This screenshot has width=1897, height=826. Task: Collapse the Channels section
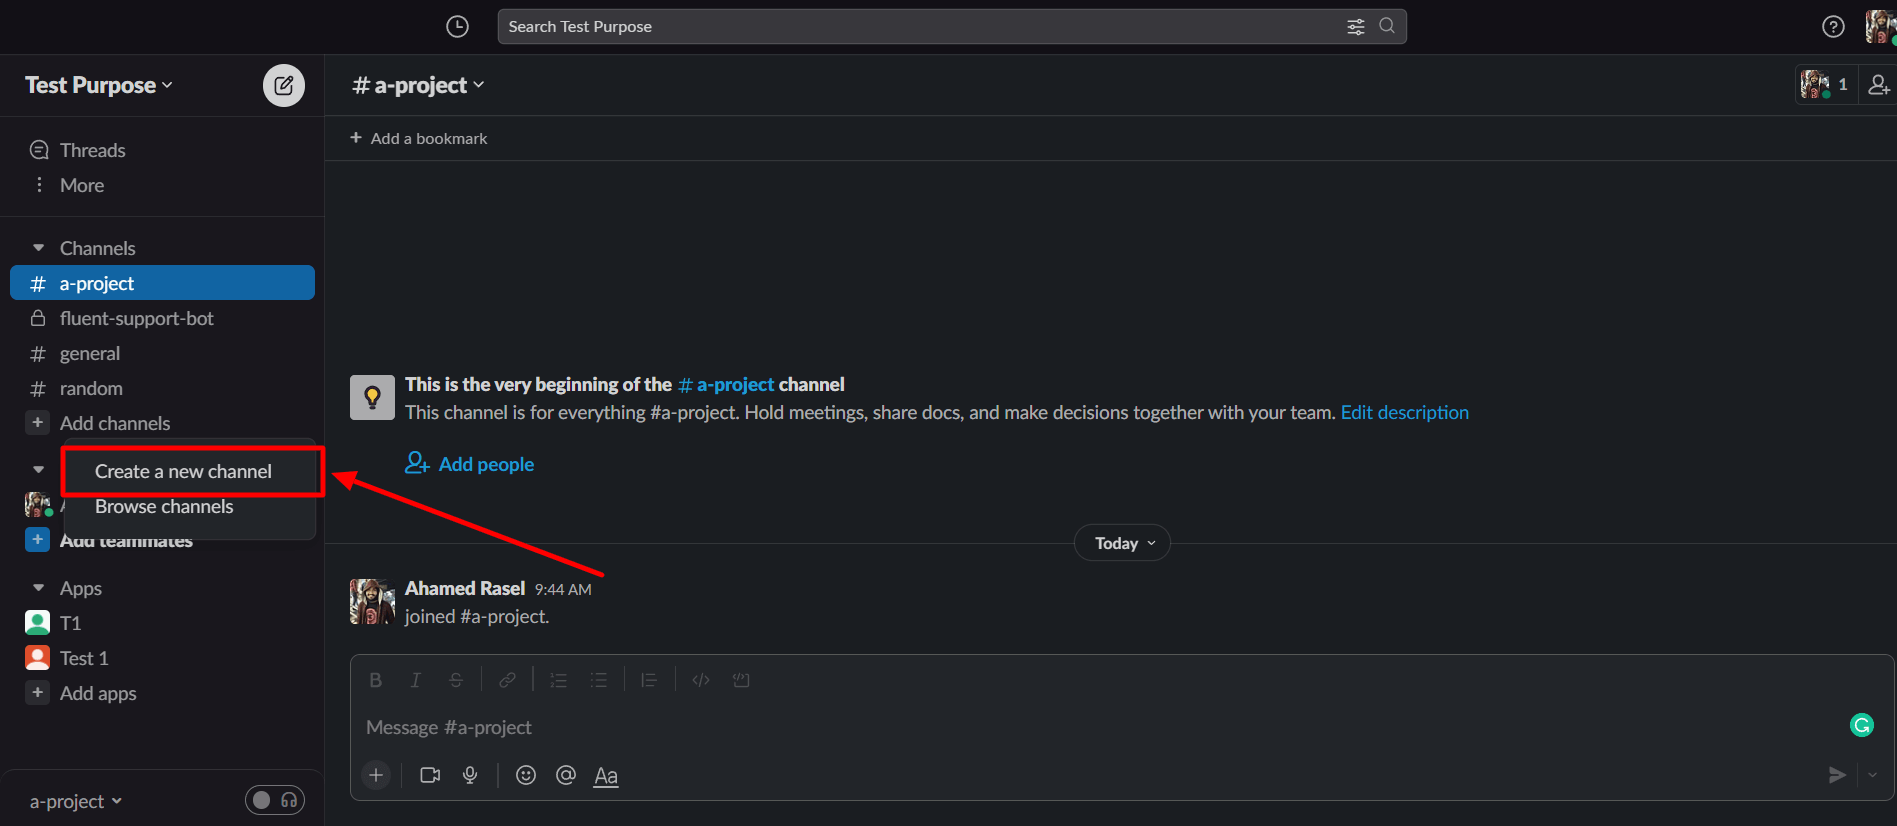[39, 248]
